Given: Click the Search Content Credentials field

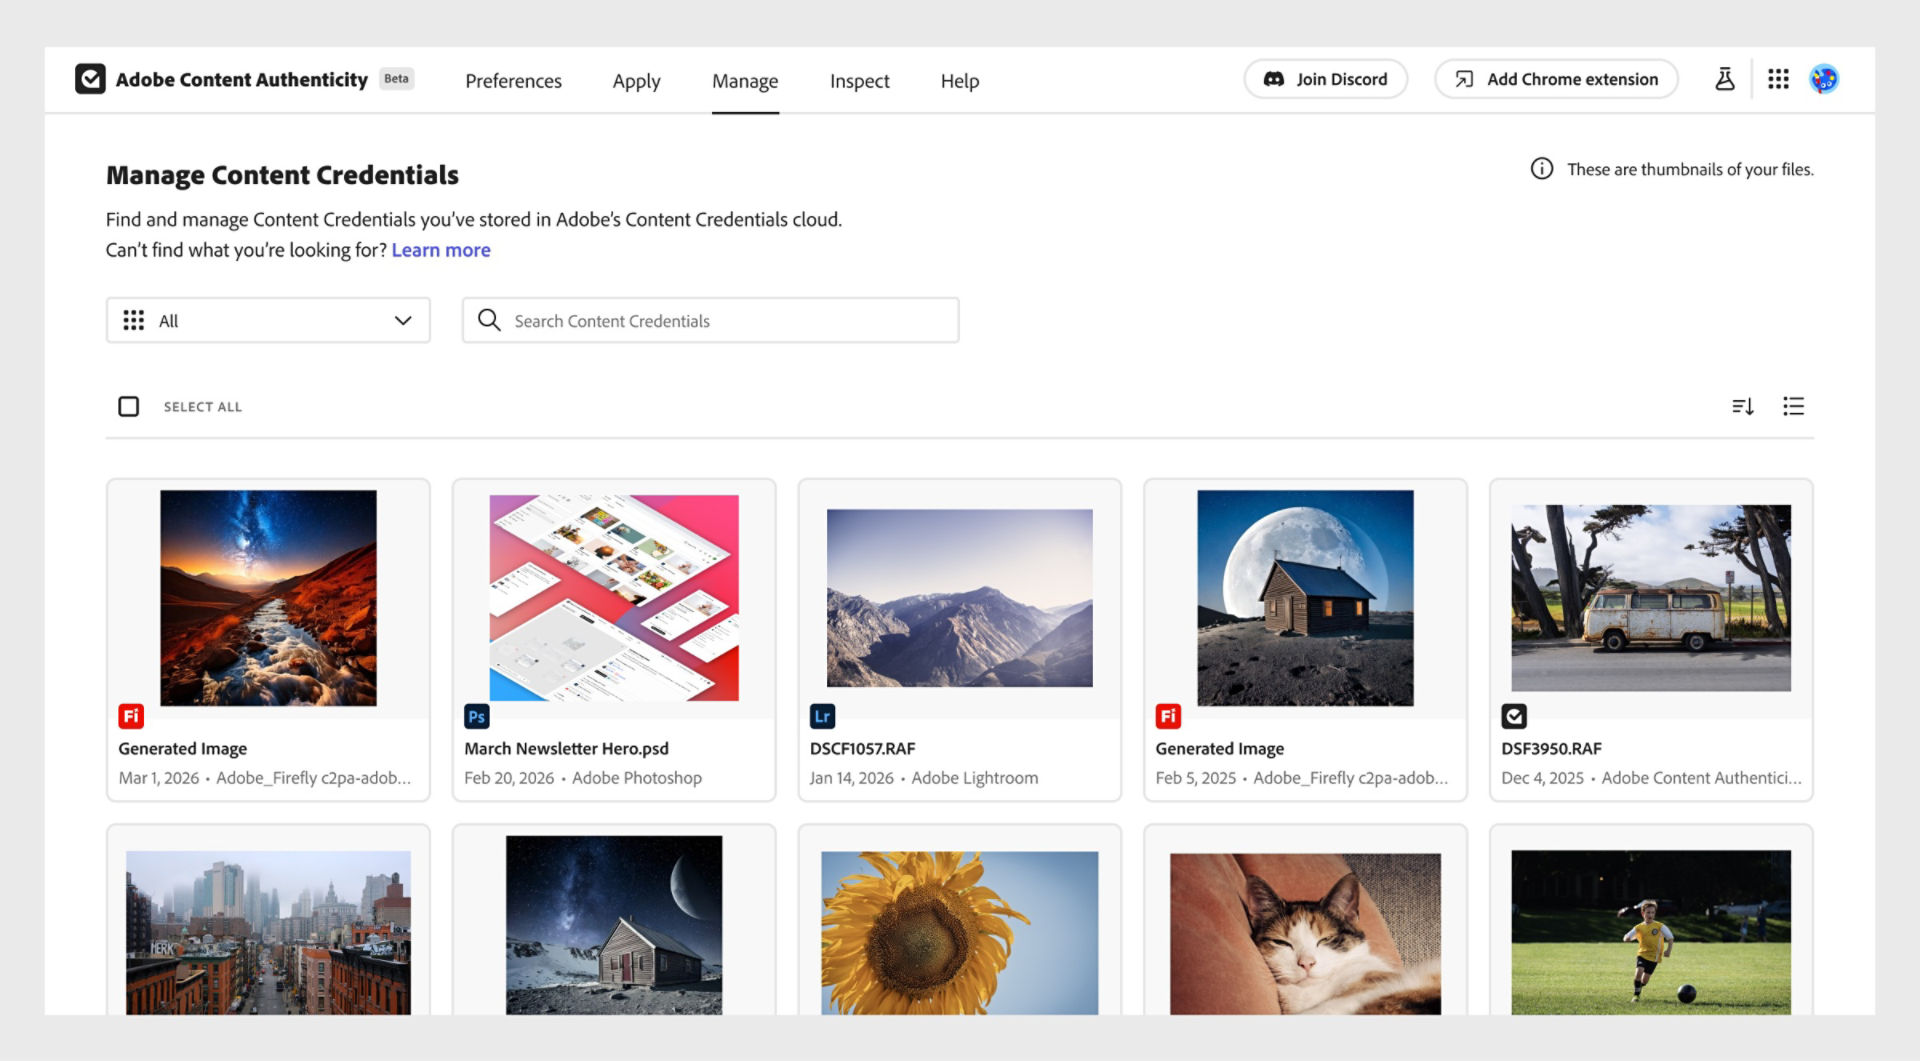Looking at the screenshot, I should (710, 320).
